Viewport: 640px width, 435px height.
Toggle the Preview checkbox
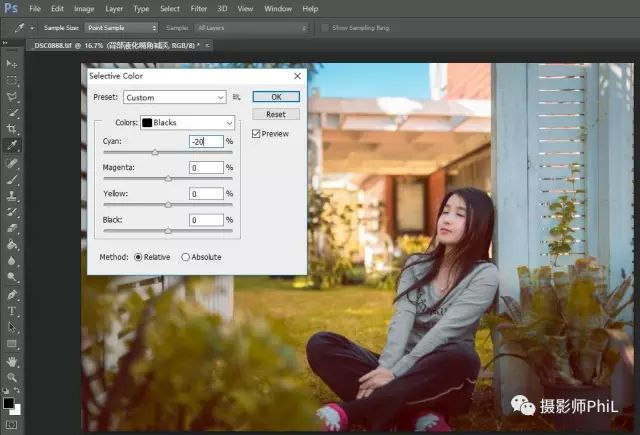tap(256, 133)
